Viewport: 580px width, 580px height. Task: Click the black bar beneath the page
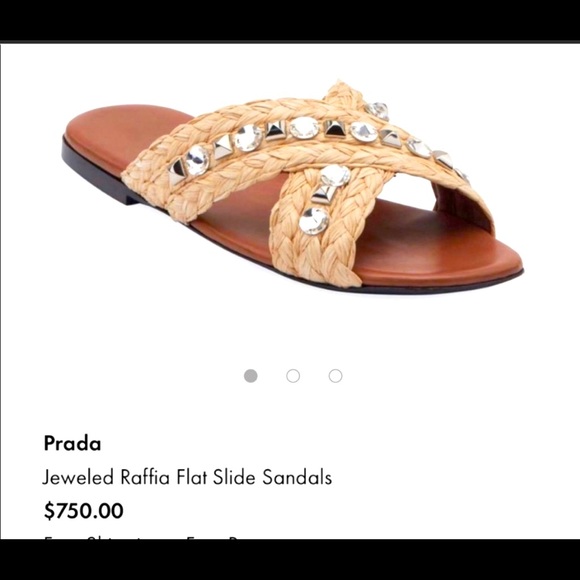click(290, 560)
